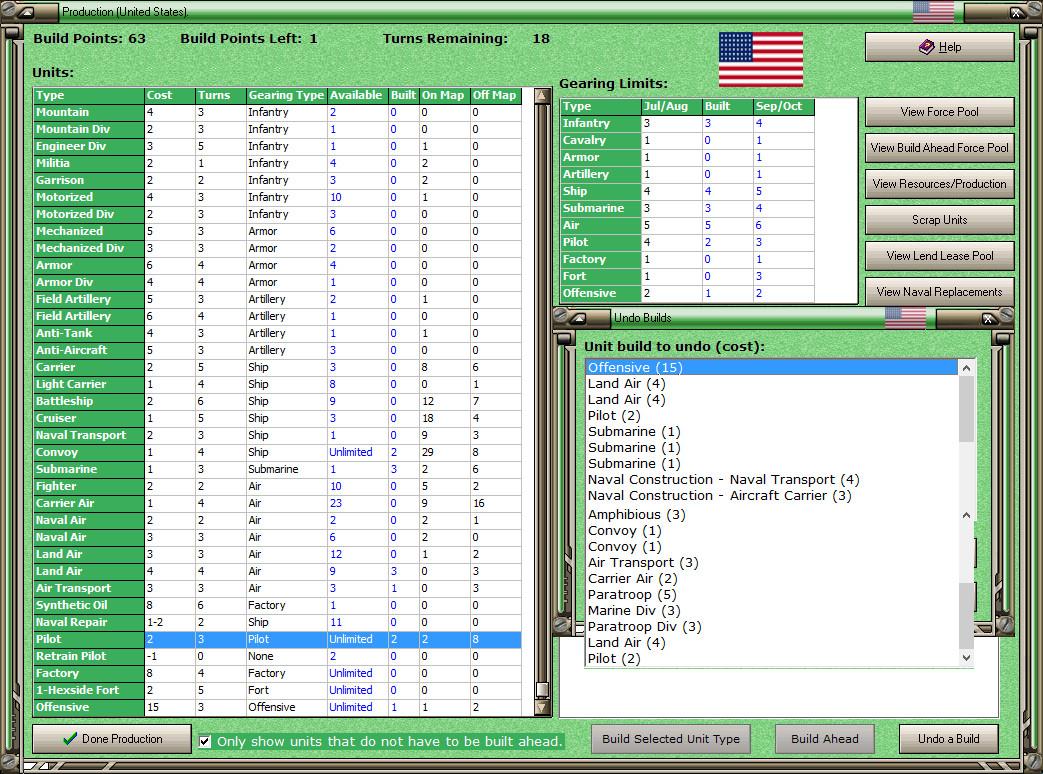
Task: Open the Help book icon button
Action: pyautogui.click(x=939, y=47)
